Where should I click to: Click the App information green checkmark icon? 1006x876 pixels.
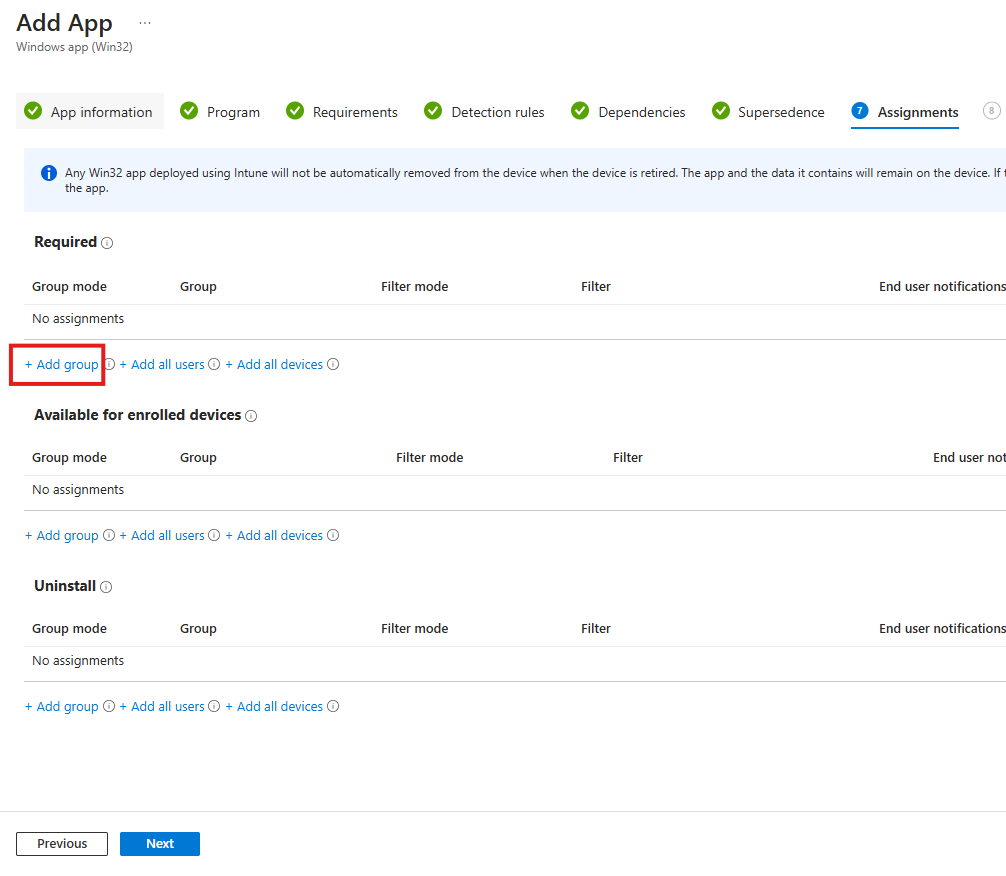(33, 111)
